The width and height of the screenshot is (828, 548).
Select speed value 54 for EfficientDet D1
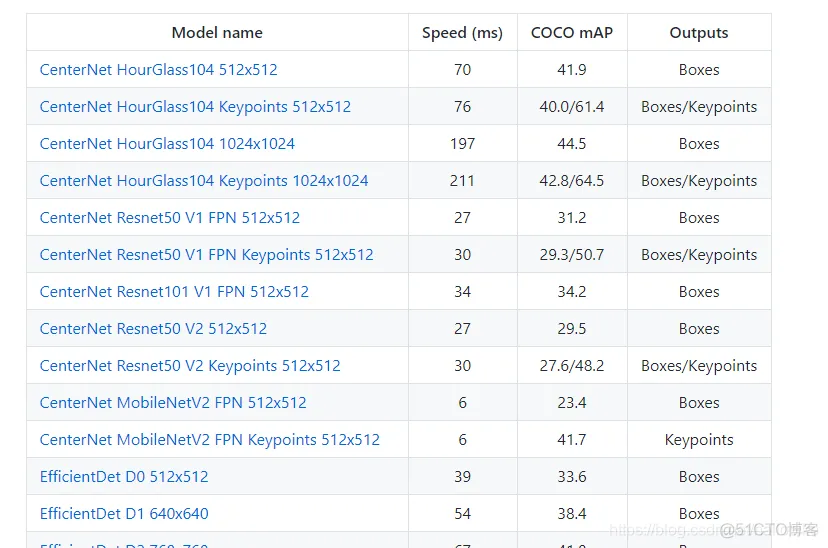pyautogui.click(x=463, y=513)
